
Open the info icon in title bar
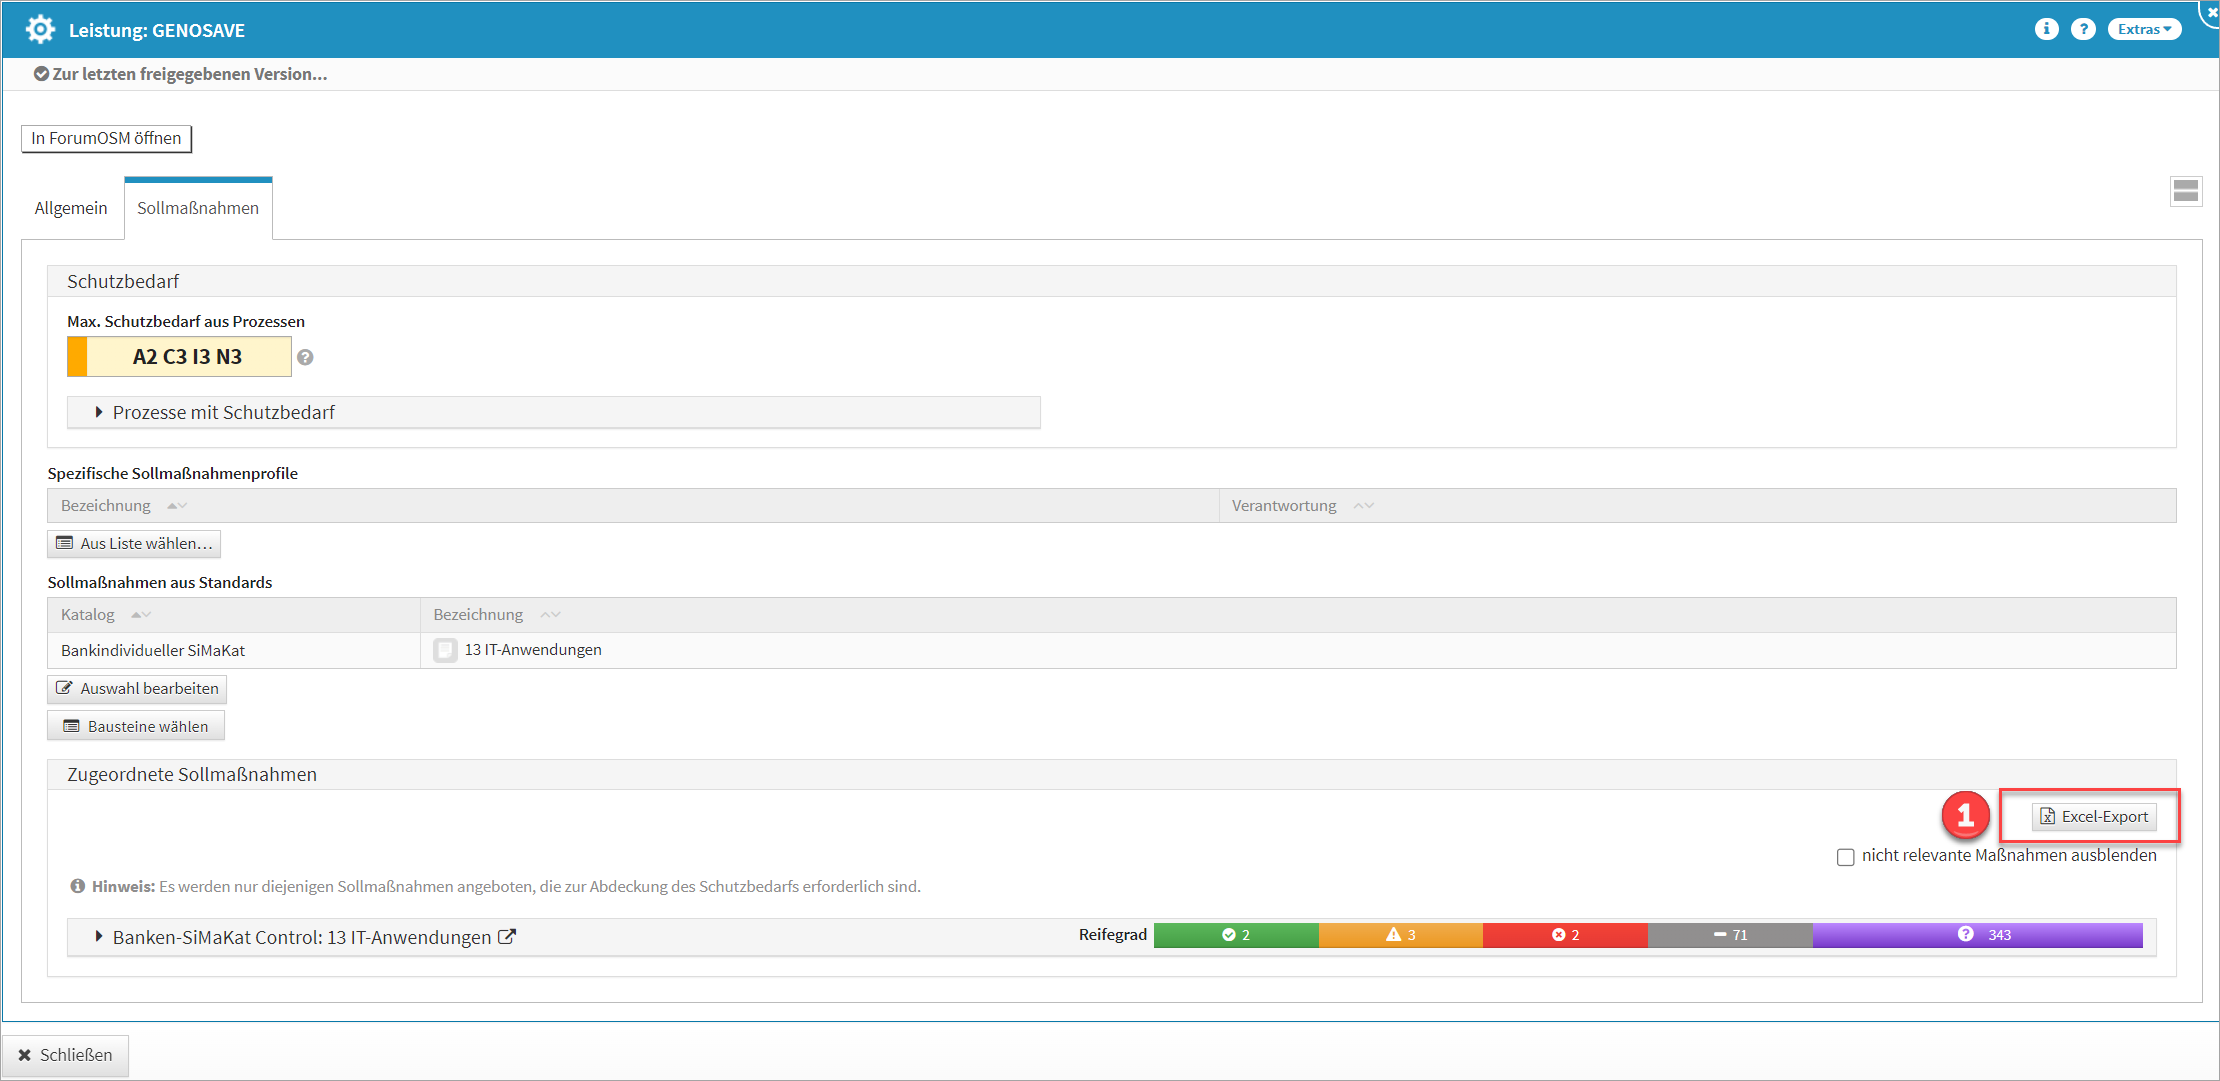coord(2046,29)
